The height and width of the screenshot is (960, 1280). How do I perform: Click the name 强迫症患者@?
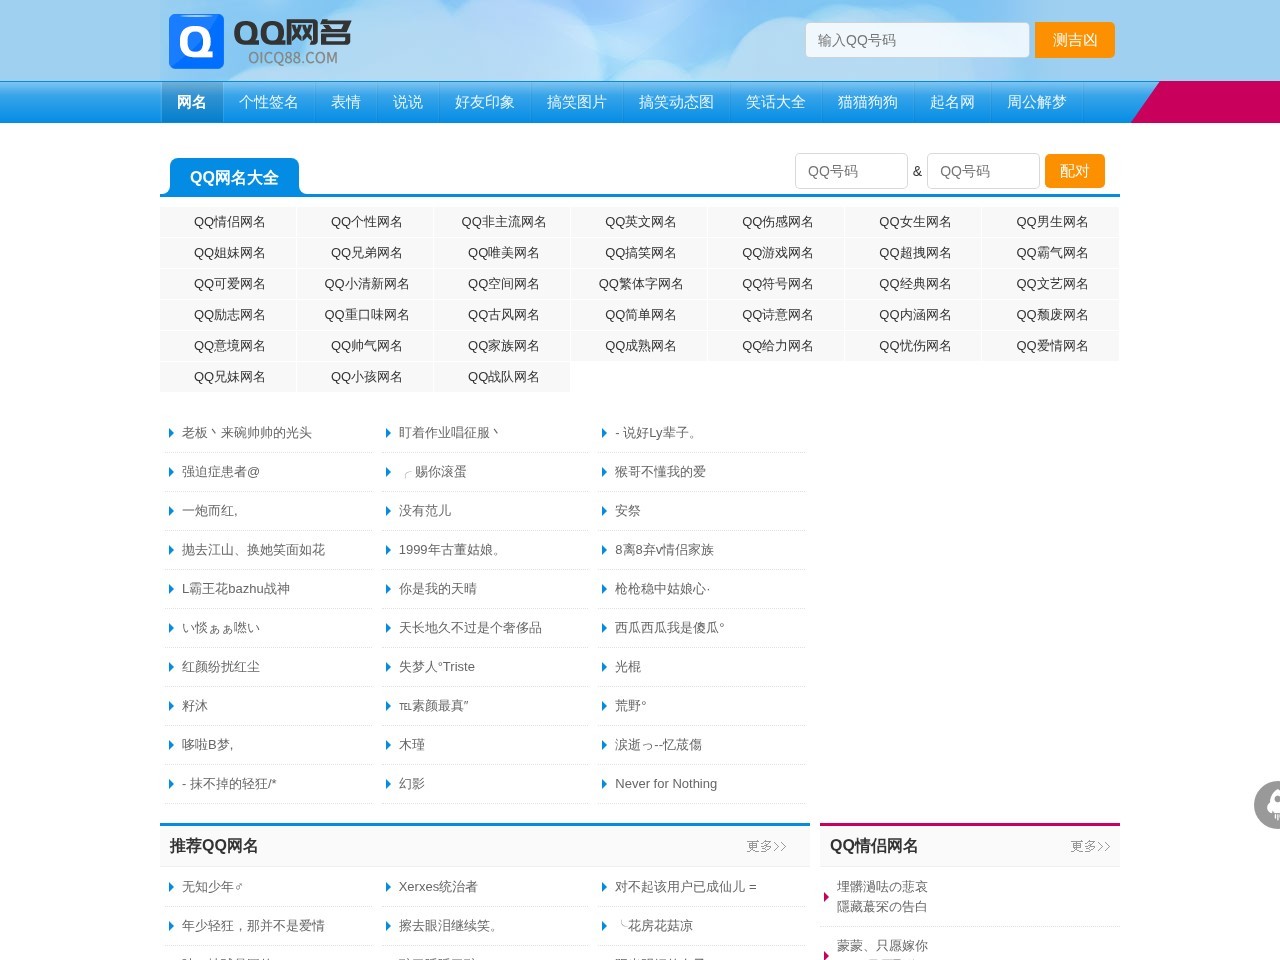pos(221,472)
